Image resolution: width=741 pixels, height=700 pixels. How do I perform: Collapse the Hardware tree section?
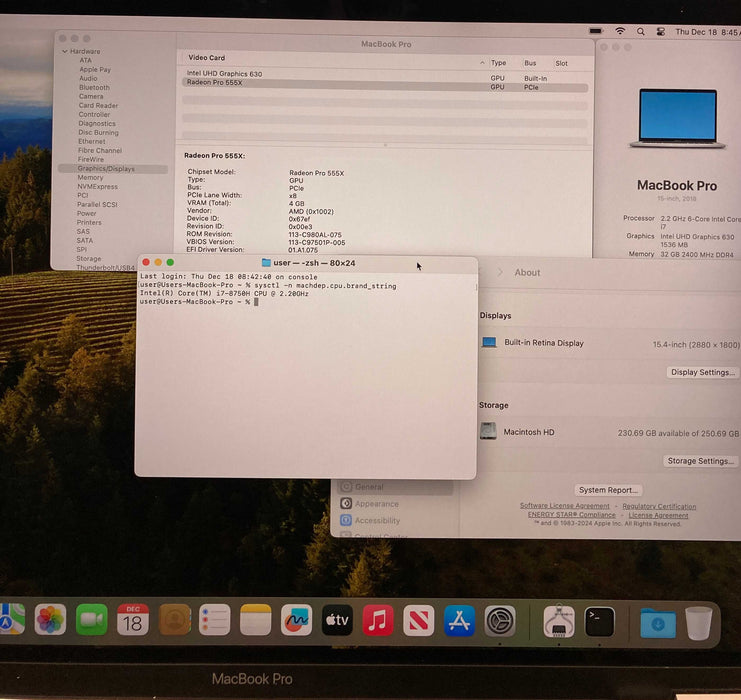coord(65,51)
